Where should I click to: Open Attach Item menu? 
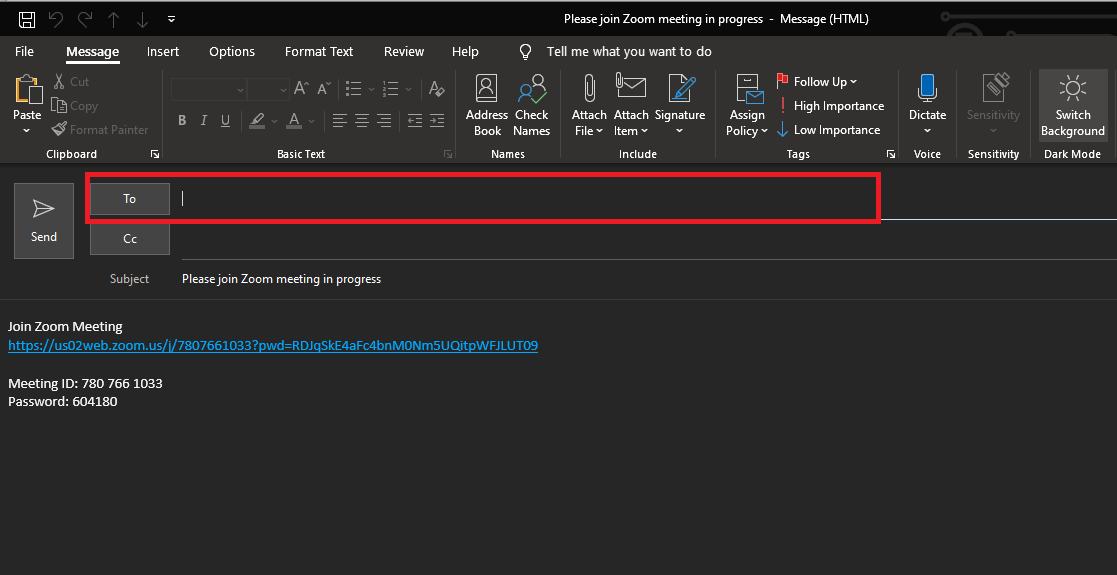632,105
